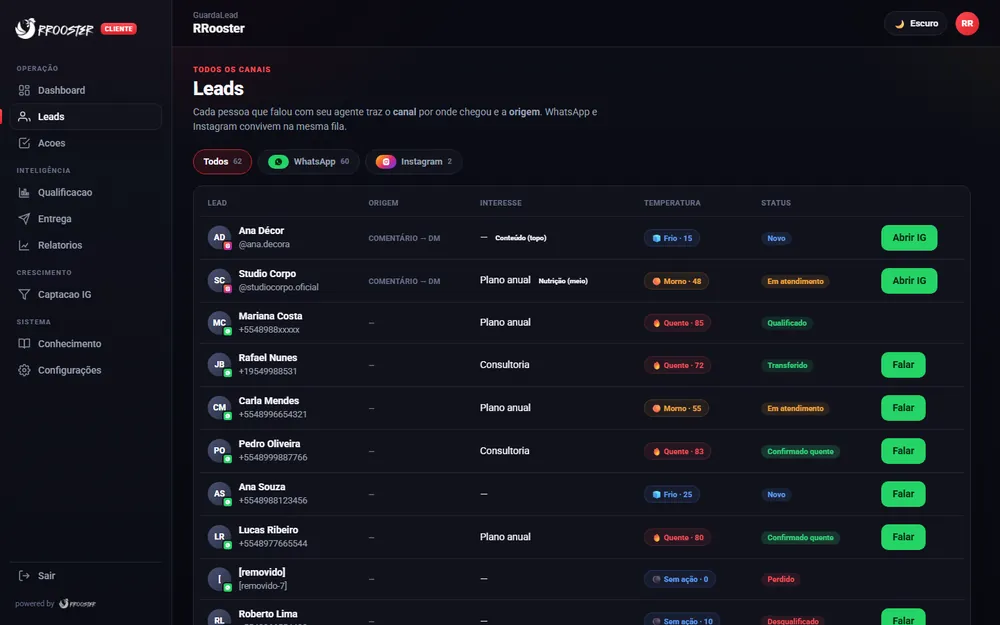Select Leads in the sidebar

(x=85, y=117)
